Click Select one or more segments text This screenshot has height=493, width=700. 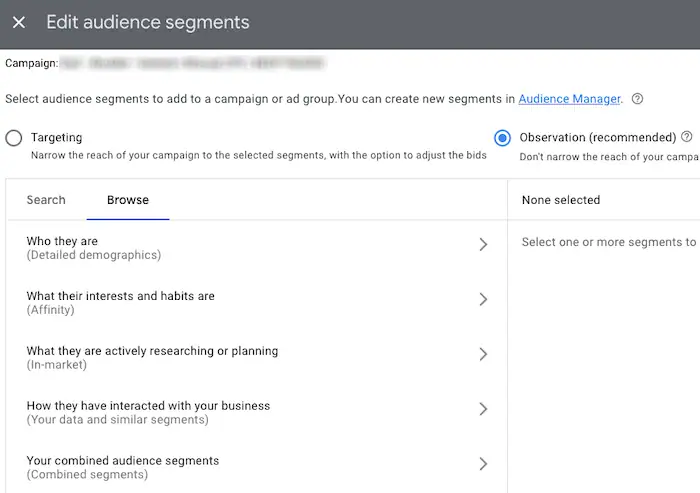tap(609, 242)
